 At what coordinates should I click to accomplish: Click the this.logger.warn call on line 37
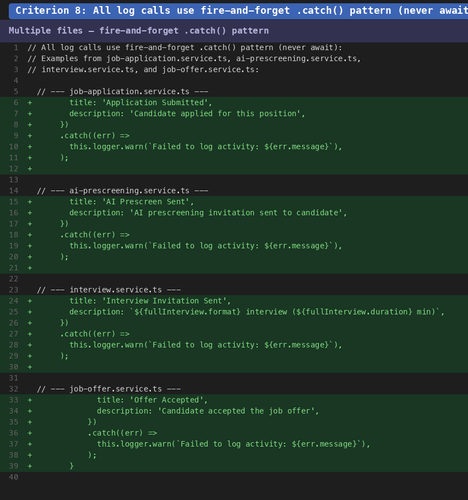(233, 444)
